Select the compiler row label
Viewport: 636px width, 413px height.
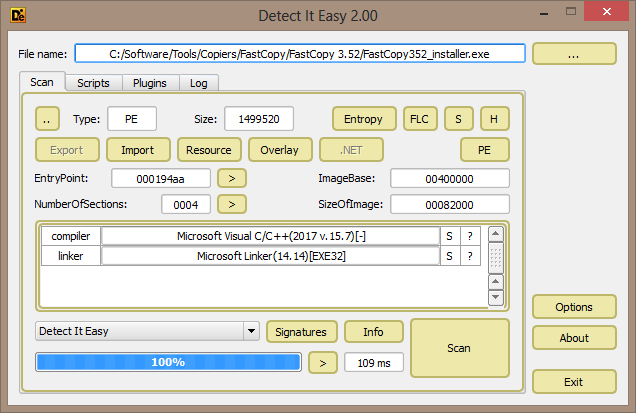tap(71, 236)
